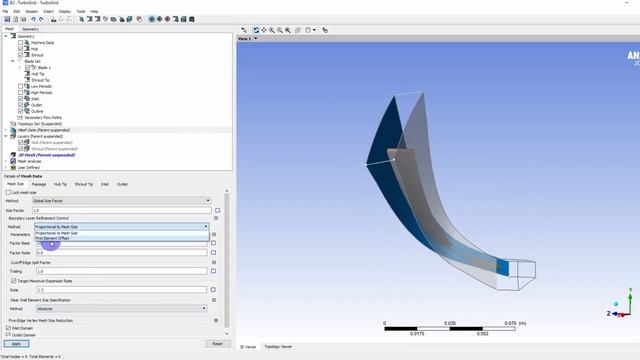Click the Size Factor input field
Viewport: 640px width, 360px height.
click(122, 210)
